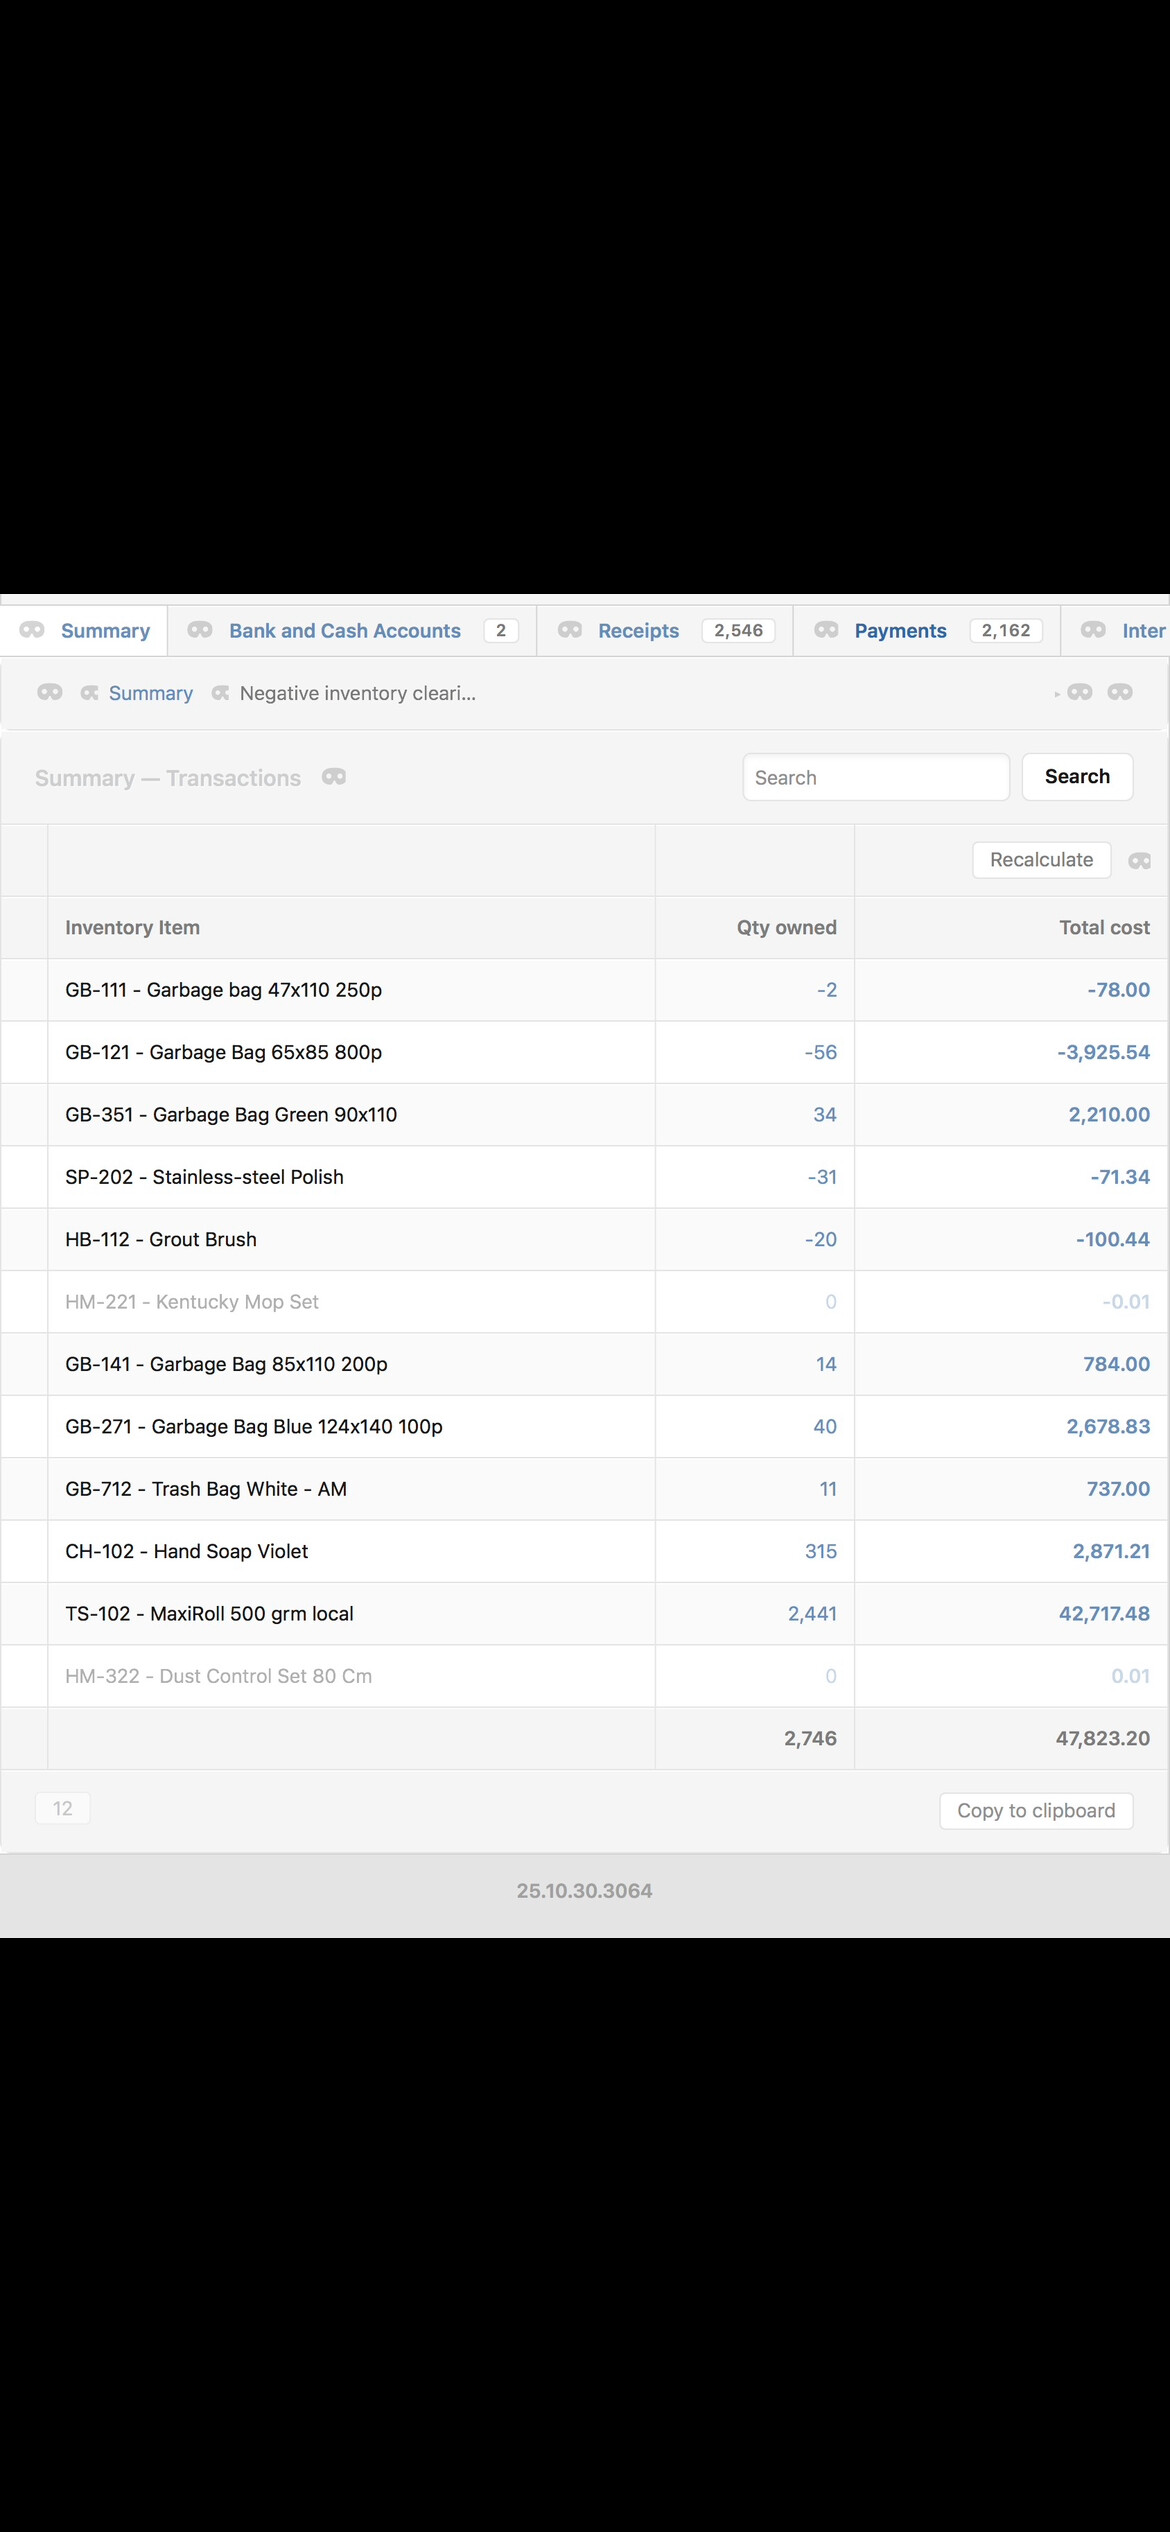Open the -3,925.54 total cost for GB-121
Screen dimensions: 1170x2532
1103,1052
